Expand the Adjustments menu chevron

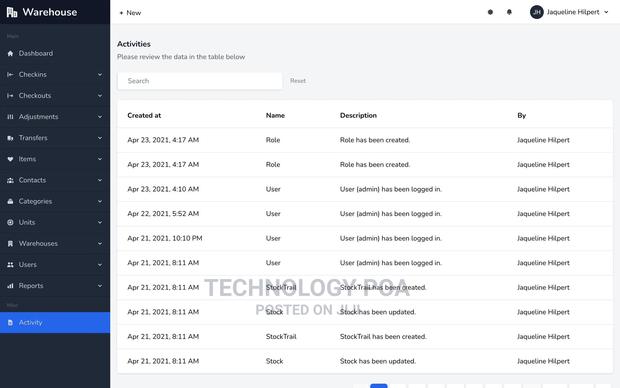pos(100,117)
